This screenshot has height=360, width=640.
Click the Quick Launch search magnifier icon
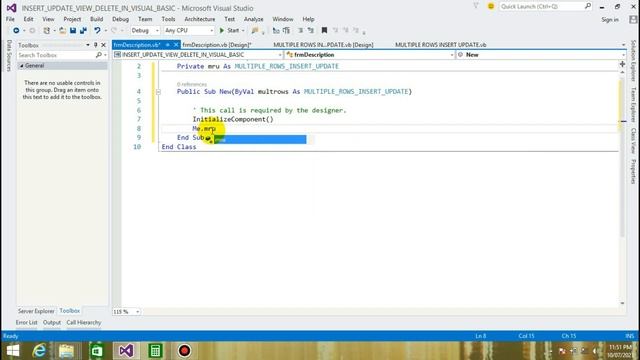(588, 6)
